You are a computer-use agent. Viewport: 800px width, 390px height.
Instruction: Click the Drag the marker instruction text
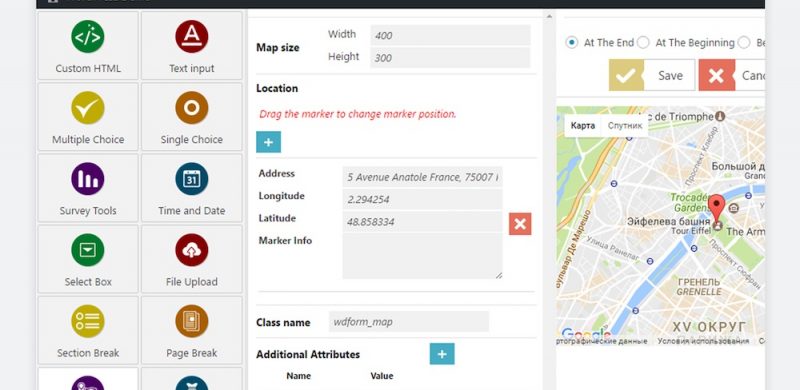[358, 114]
